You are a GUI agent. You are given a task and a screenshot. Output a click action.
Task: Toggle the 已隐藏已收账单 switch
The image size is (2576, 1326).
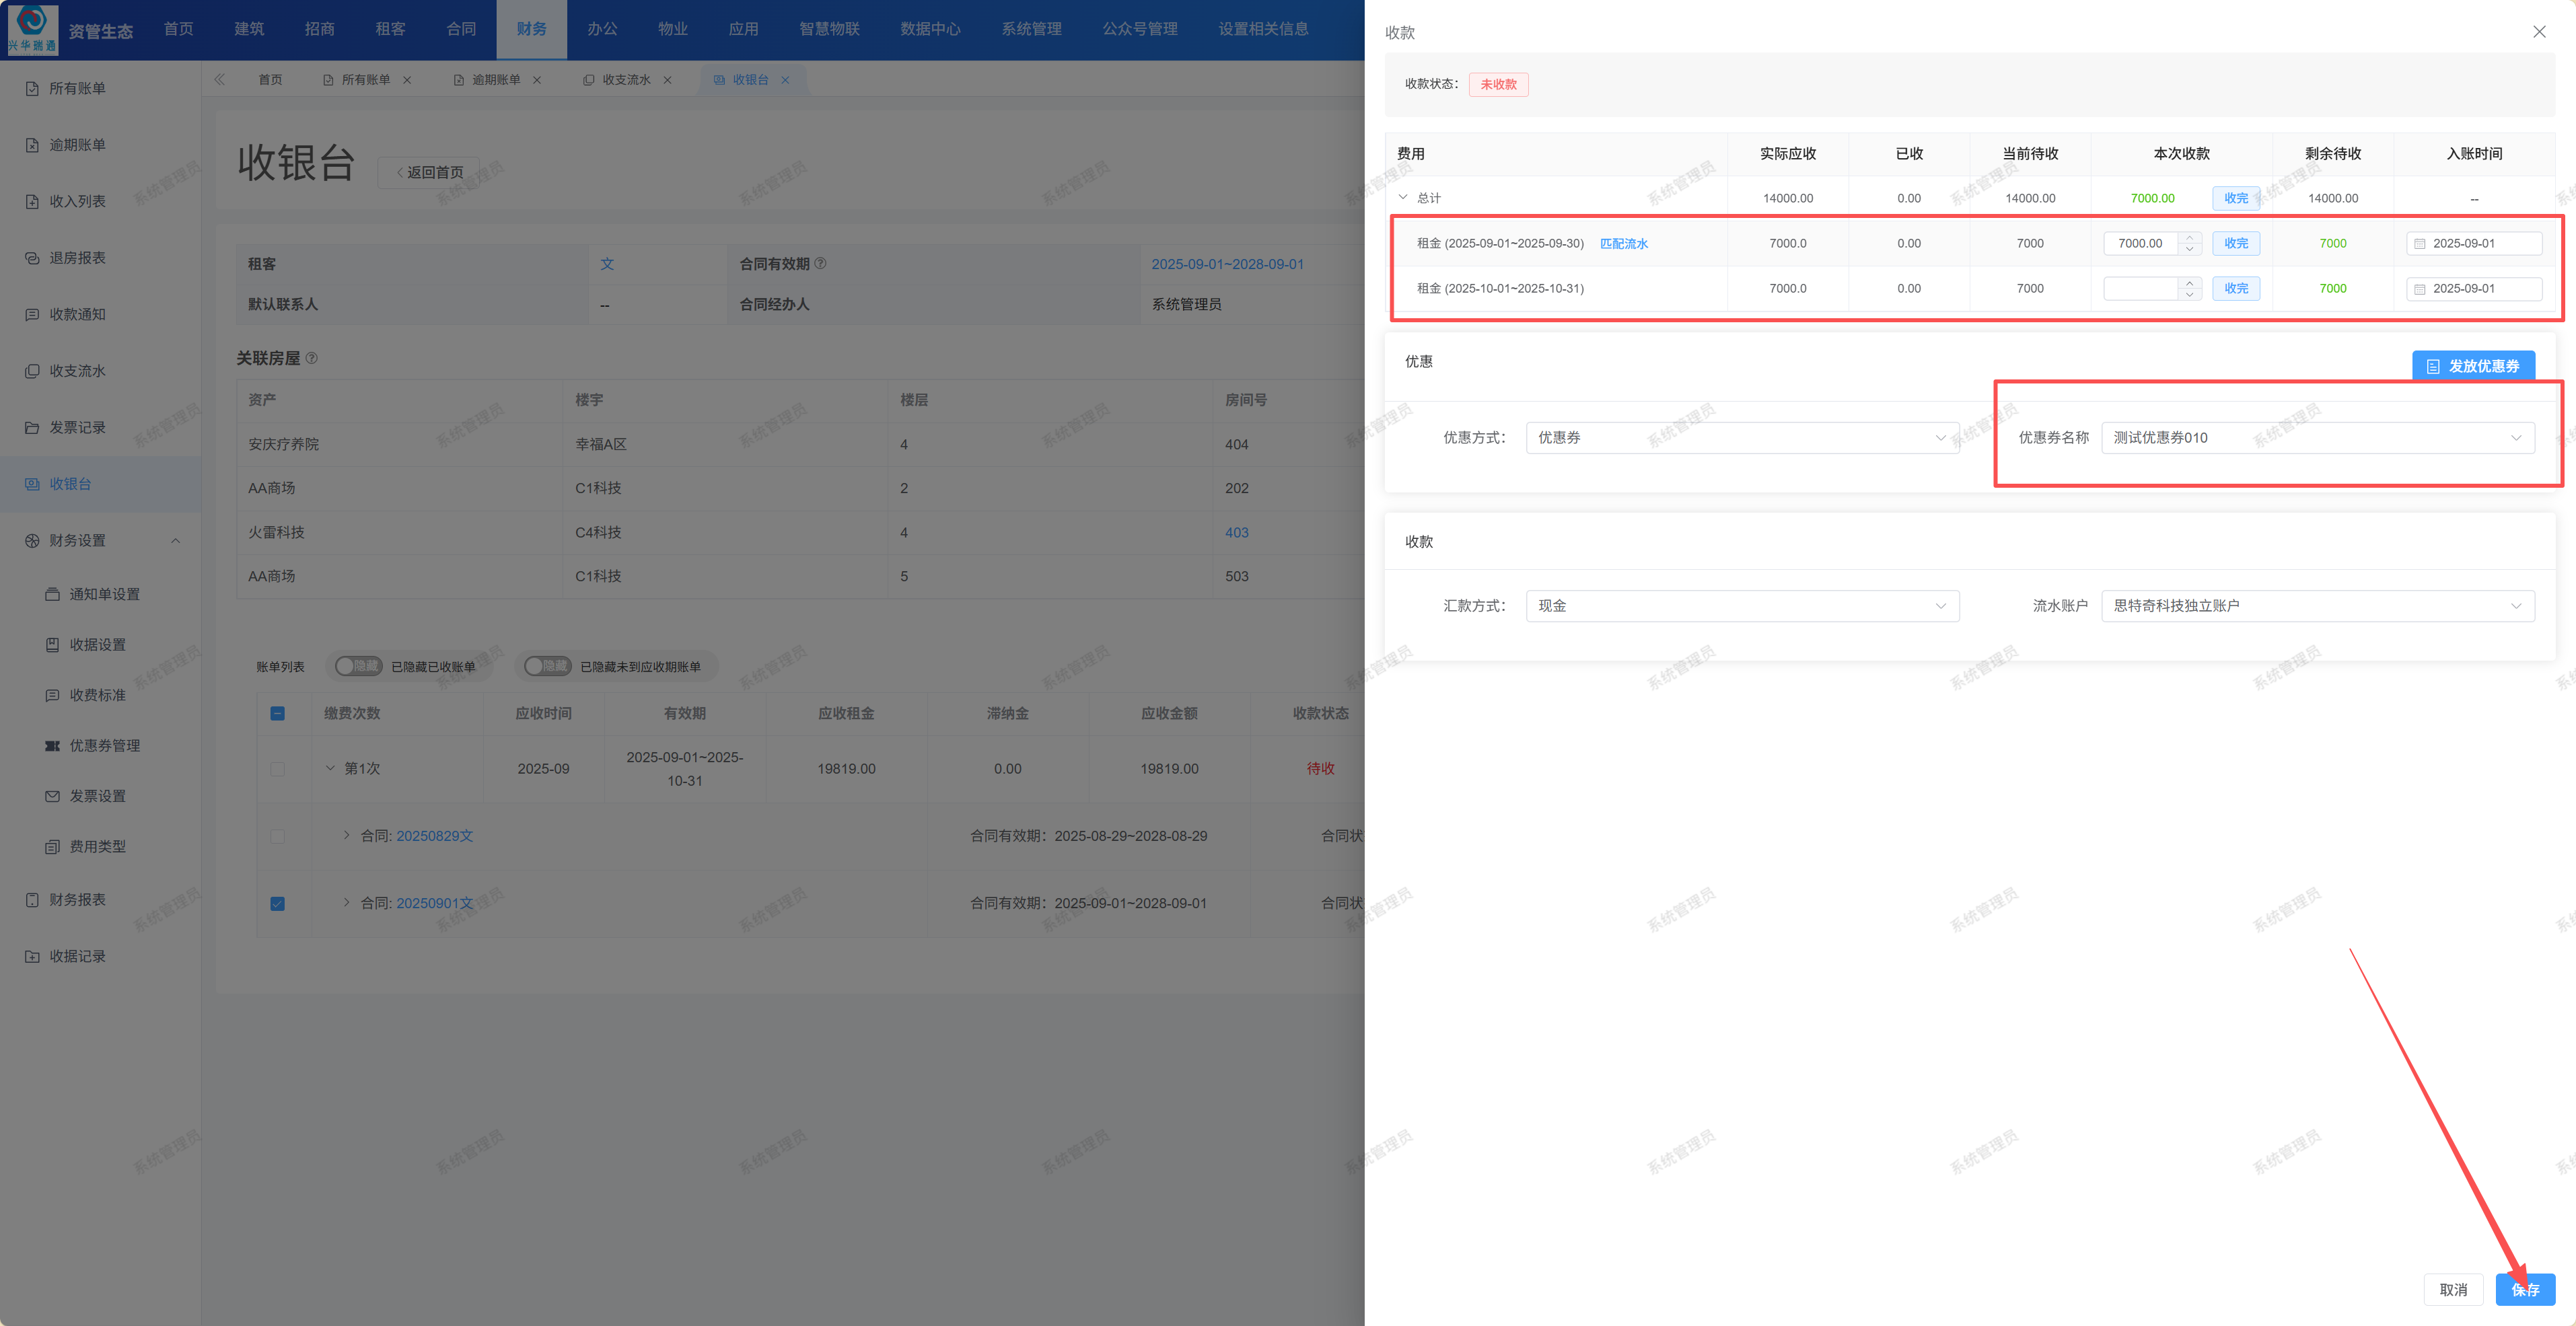(x=358, y=666)
